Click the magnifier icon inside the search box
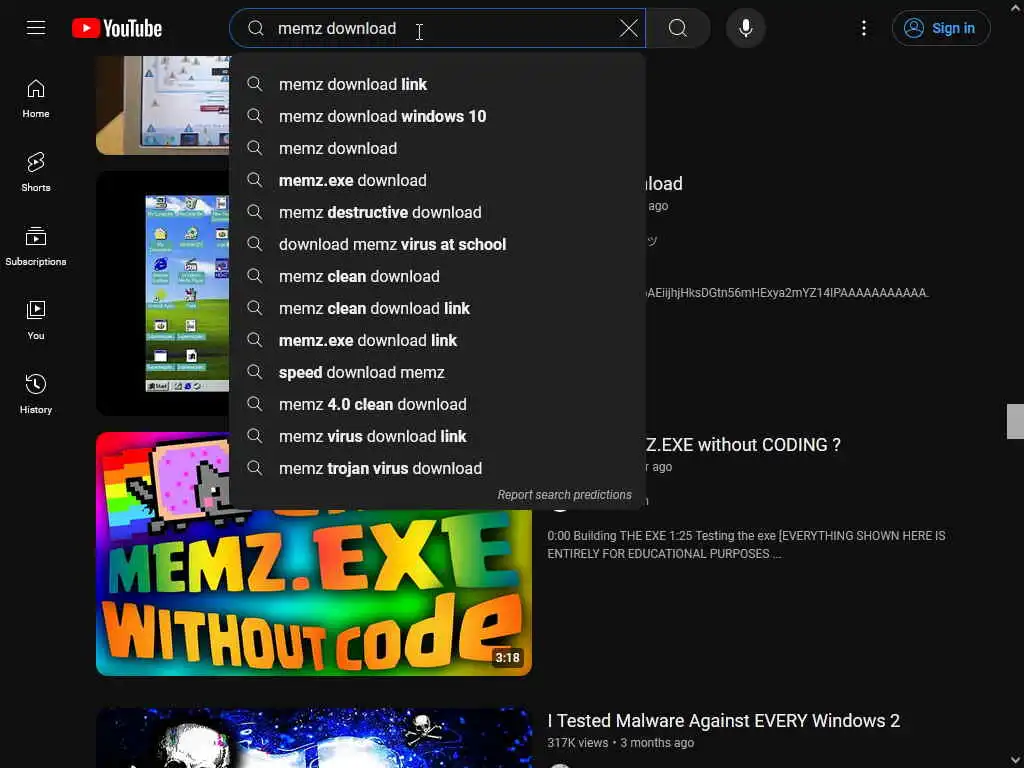1024x768 pixels. pyautogui.click(x=255, y=28)
